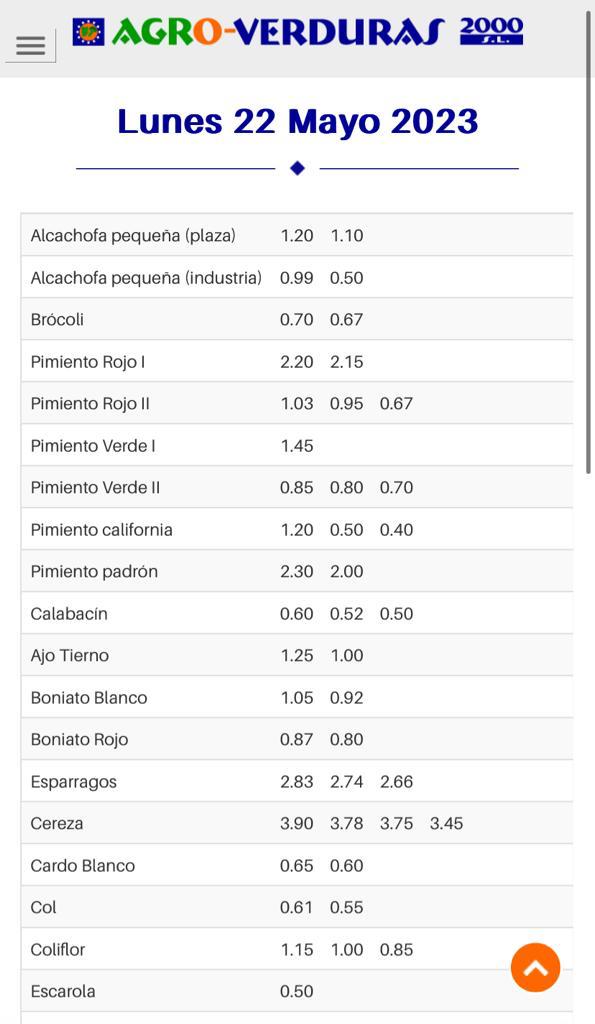Viewport: 595px width, 1024px height.
Task: Click the page scrollbar thumb
Action: pyautogui.click(x=588, y=236)
